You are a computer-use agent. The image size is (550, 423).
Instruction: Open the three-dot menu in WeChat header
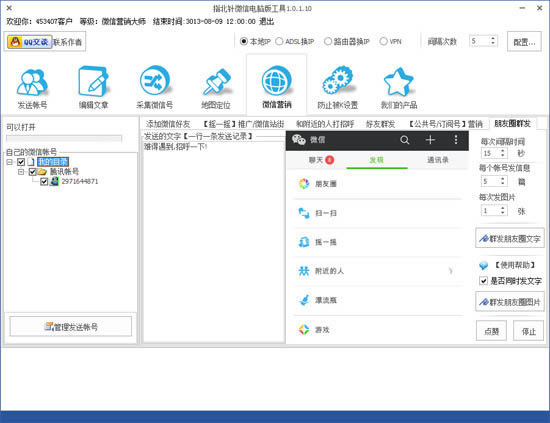tap(456, 140)
